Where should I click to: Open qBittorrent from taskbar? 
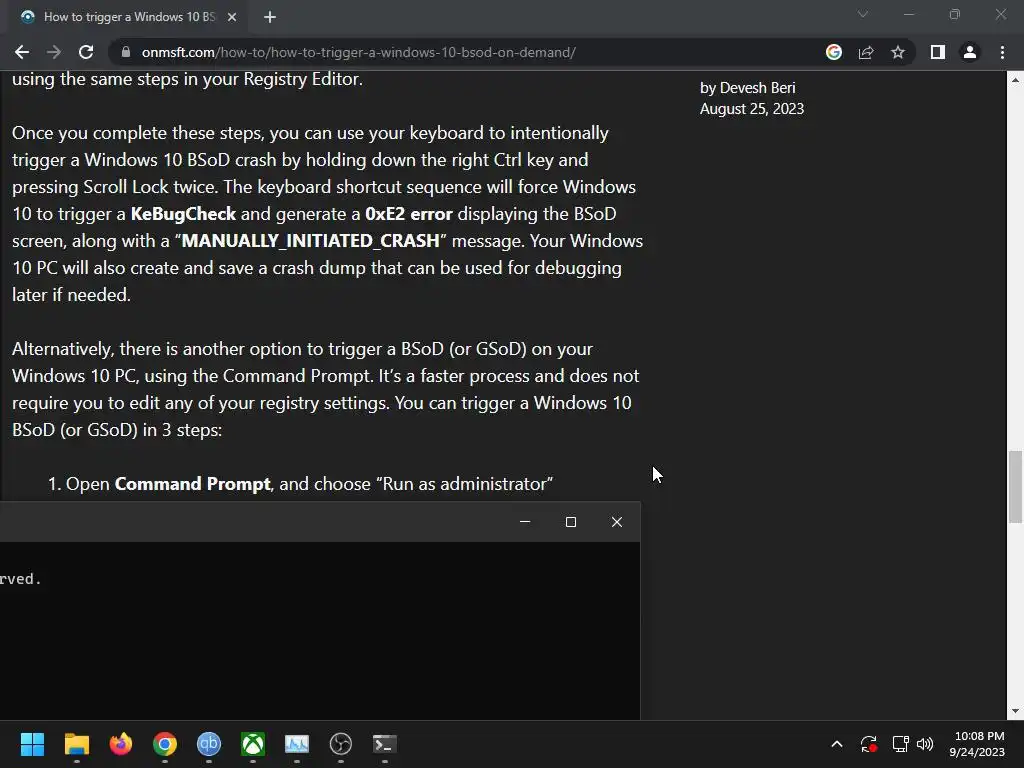pyautogui.click(x=209, y=744)
